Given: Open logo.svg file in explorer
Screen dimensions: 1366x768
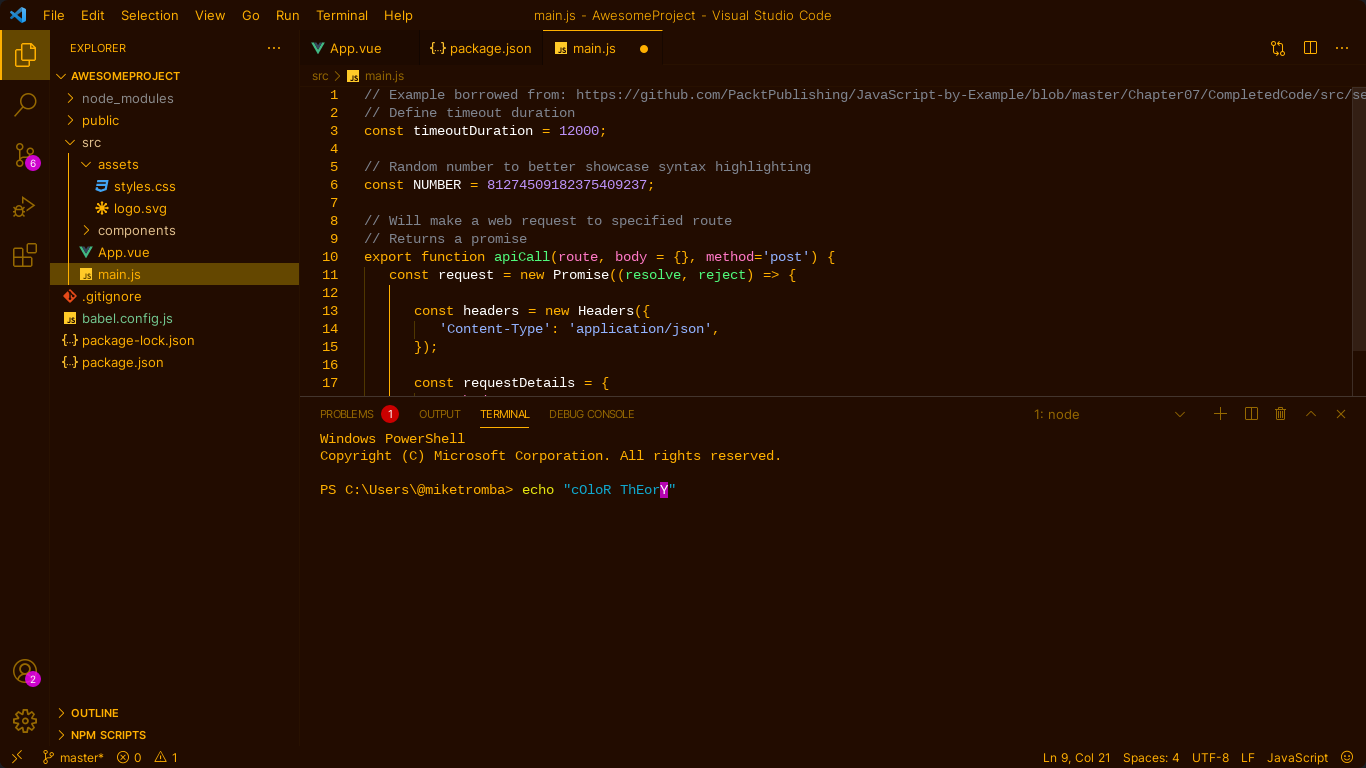Looking at the screenshot, I should point(140,208).
